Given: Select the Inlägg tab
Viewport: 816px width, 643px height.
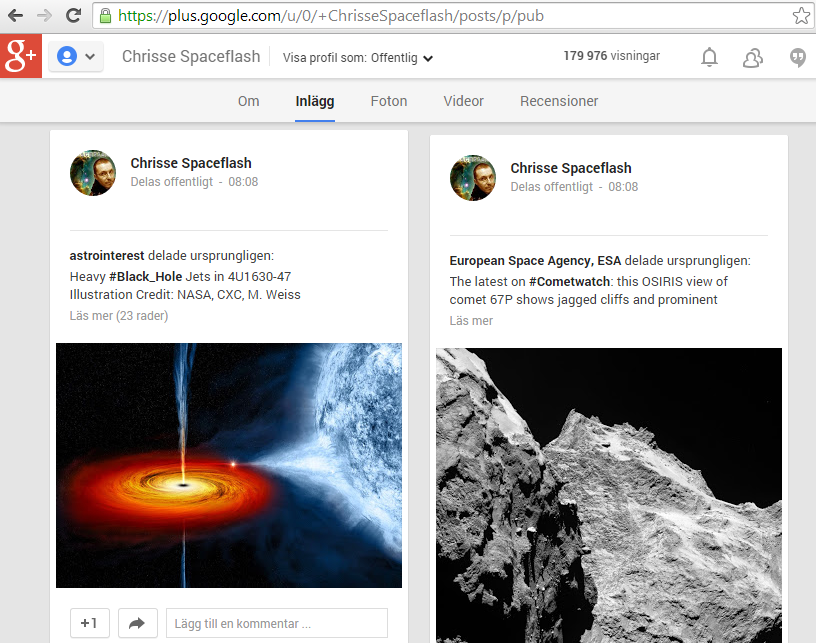Looking at the screenshot, I should coord(315,101).
